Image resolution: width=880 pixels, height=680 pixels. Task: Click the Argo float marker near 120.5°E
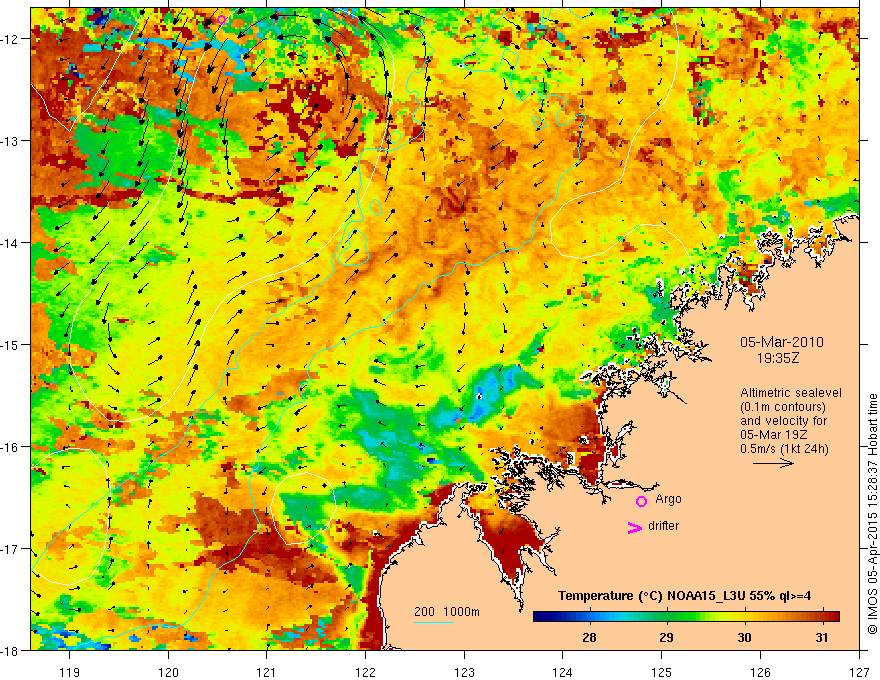(x=221, y=20)
